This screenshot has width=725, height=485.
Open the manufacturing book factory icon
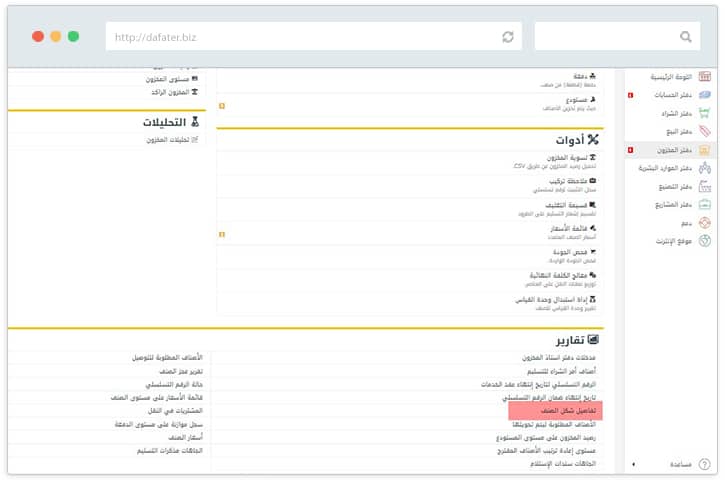click(x=704, y=186)
